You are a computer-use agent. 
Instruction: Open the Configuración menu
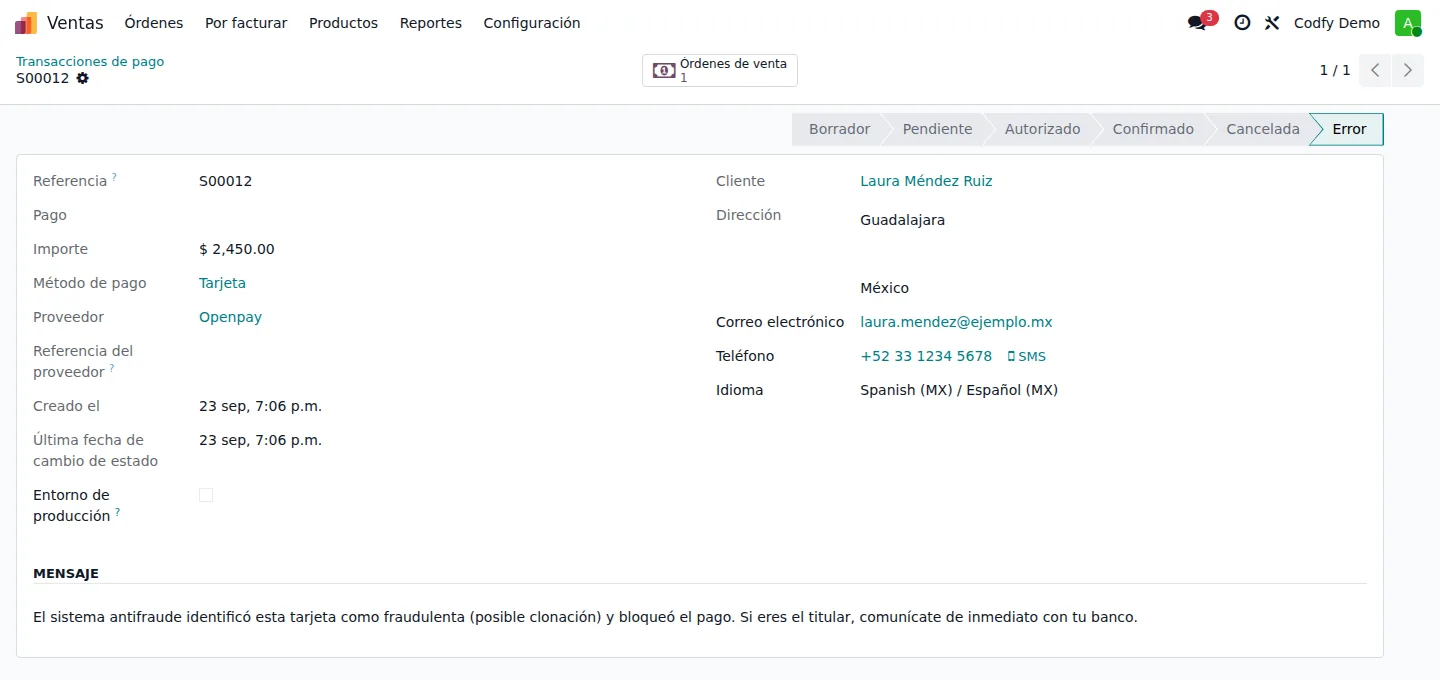click(532, 23)
